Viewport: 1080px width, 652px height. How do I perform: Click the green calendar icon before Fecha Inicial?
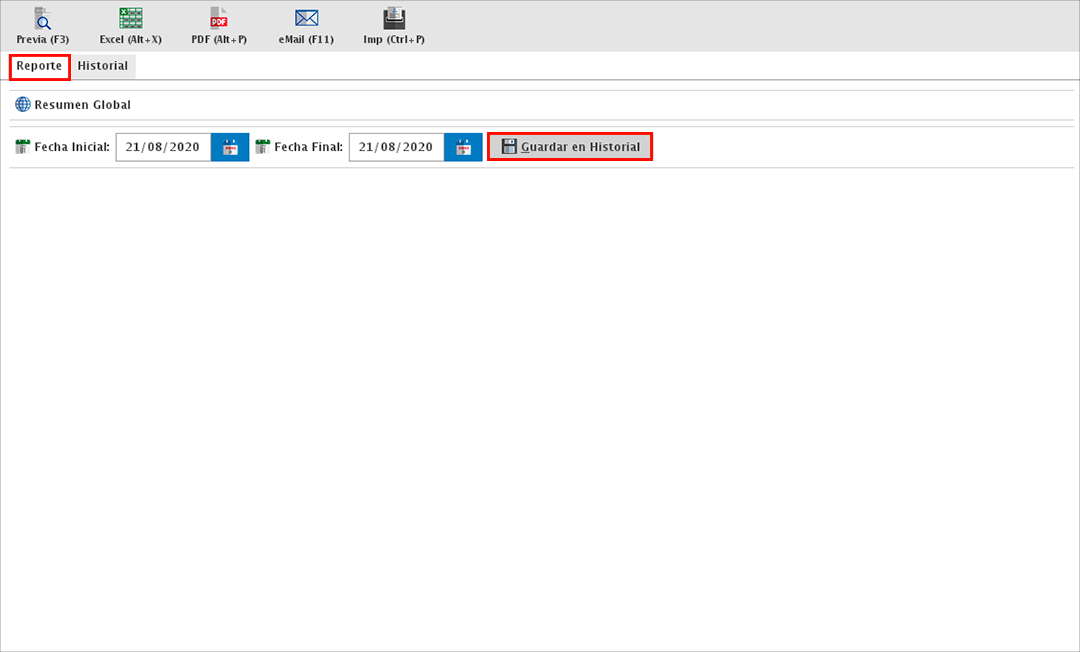(x=23, y=147)
